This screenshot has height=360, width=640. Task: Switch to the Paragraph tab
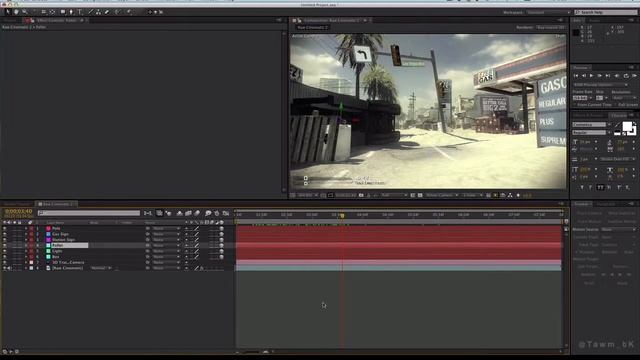tap(606, 204)
